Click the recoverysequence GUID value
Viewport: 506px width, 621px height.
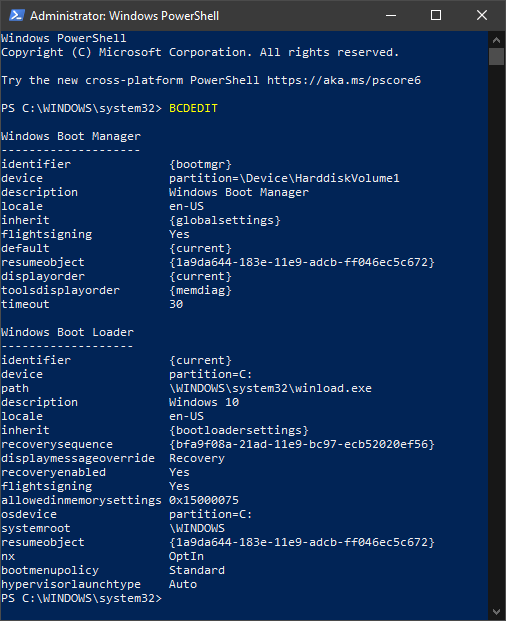pos(302,444)
